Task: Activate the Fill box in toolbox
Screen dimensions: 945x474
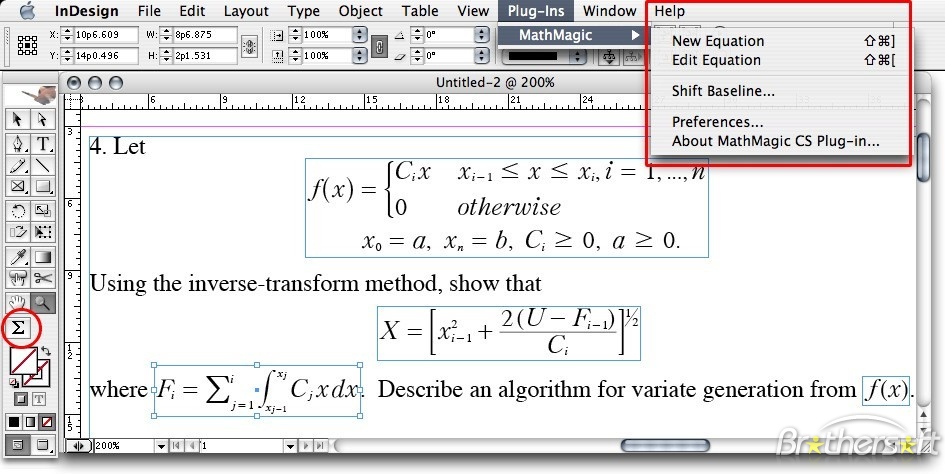Action: pos(24,361)
